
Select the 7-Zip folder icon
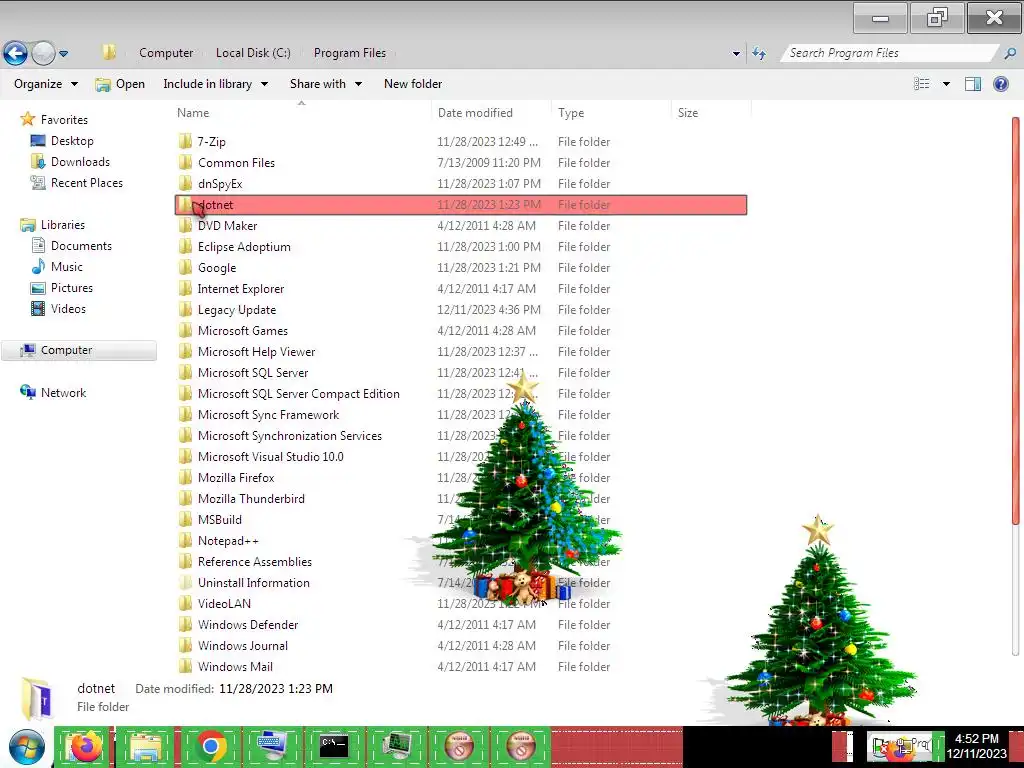point(185,141)
